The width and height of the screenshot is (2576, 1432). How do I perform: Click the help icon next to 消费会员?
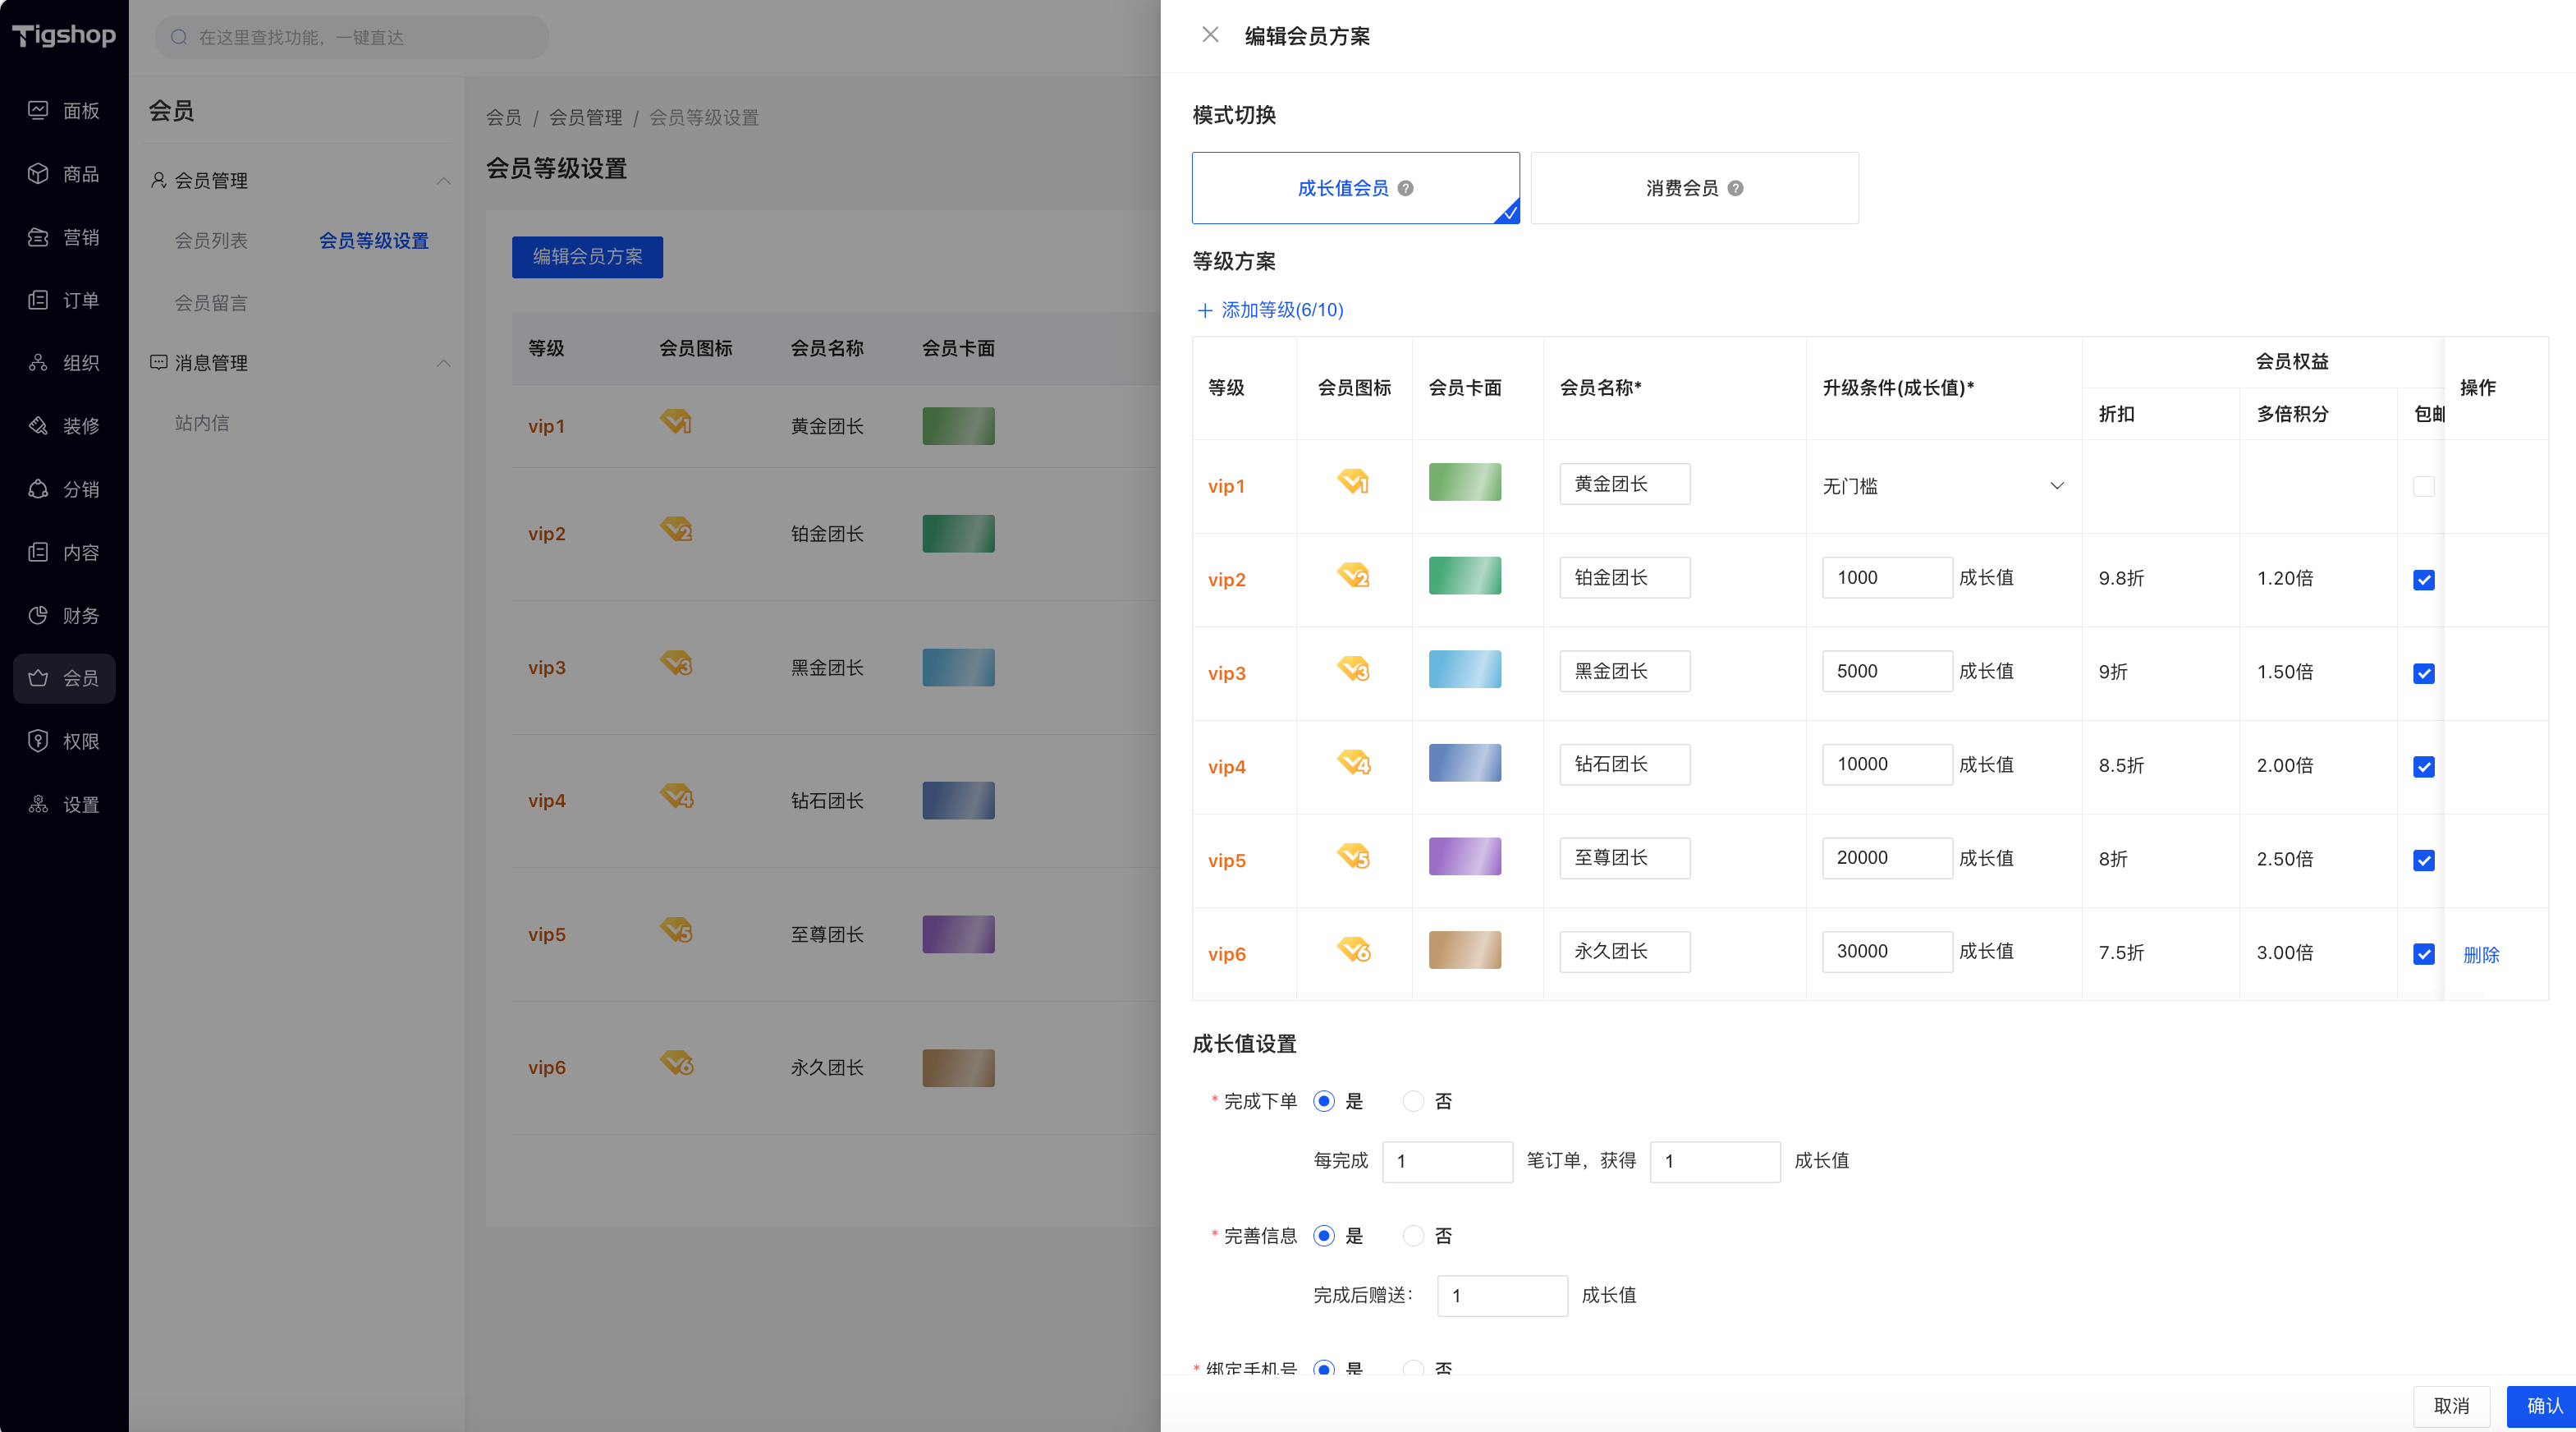point(1735,188)
